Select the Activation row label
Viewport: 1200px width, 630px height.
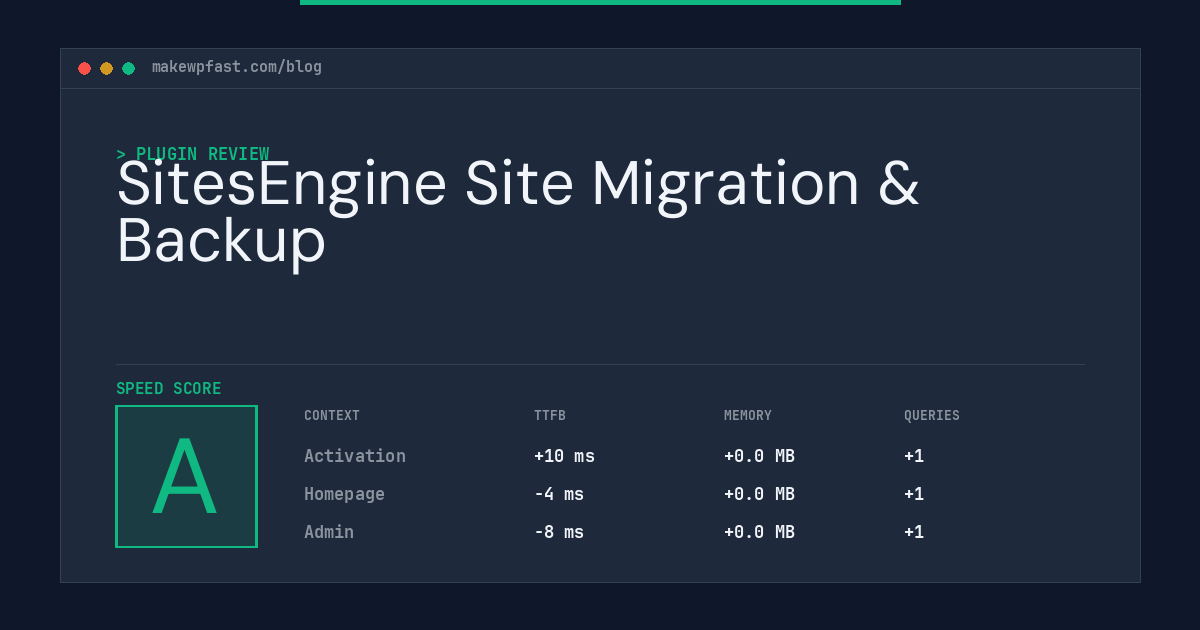coord(355,456)
